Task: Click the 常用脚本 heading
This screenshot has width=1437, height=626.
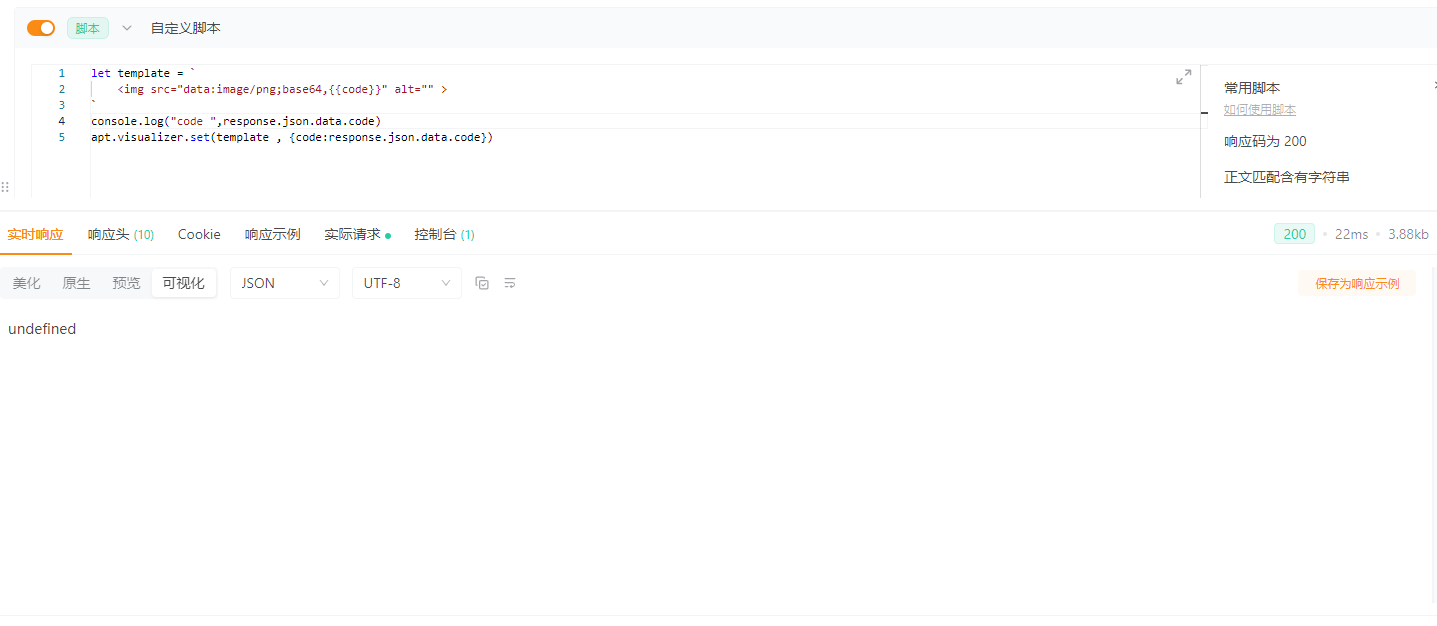Action: pyautogui.click(x=1252, y=88)
